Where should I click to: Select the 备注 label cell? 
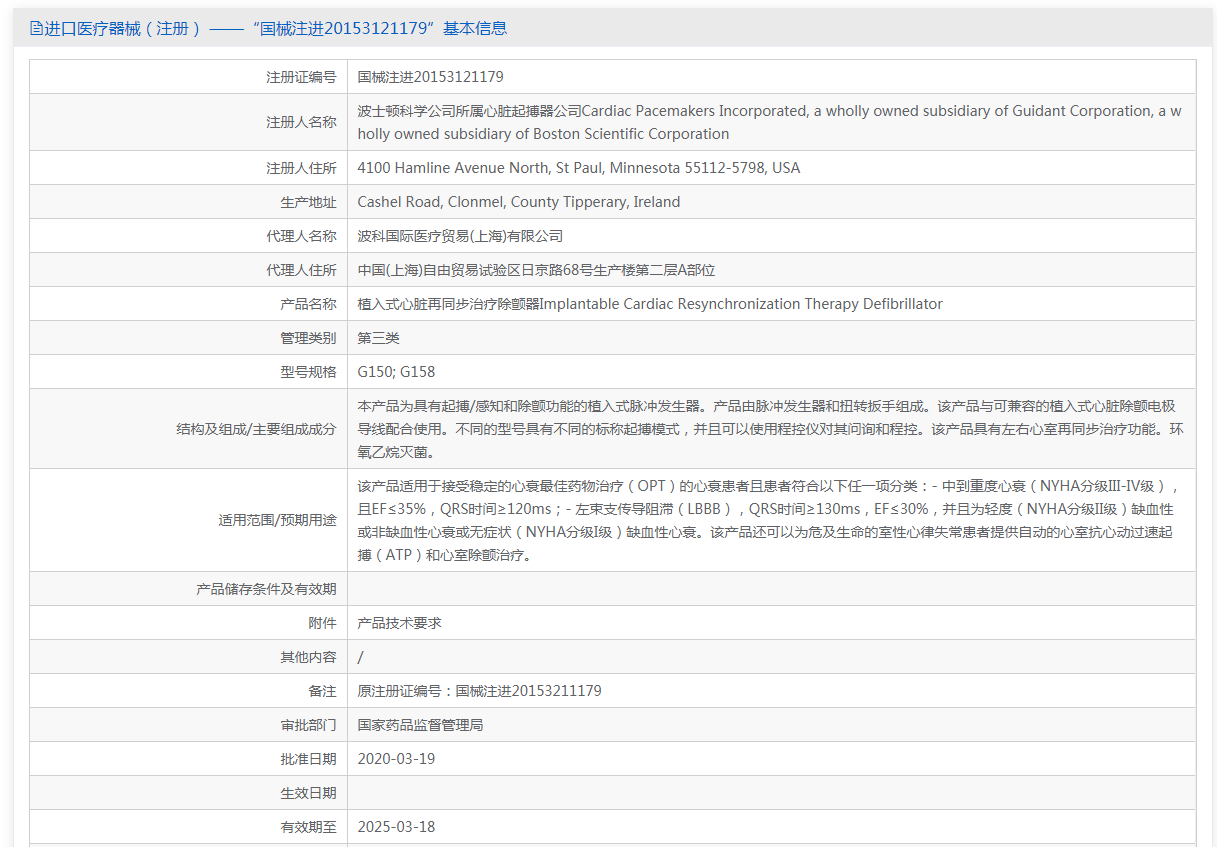pyautogui.click(x=188, y=691)
